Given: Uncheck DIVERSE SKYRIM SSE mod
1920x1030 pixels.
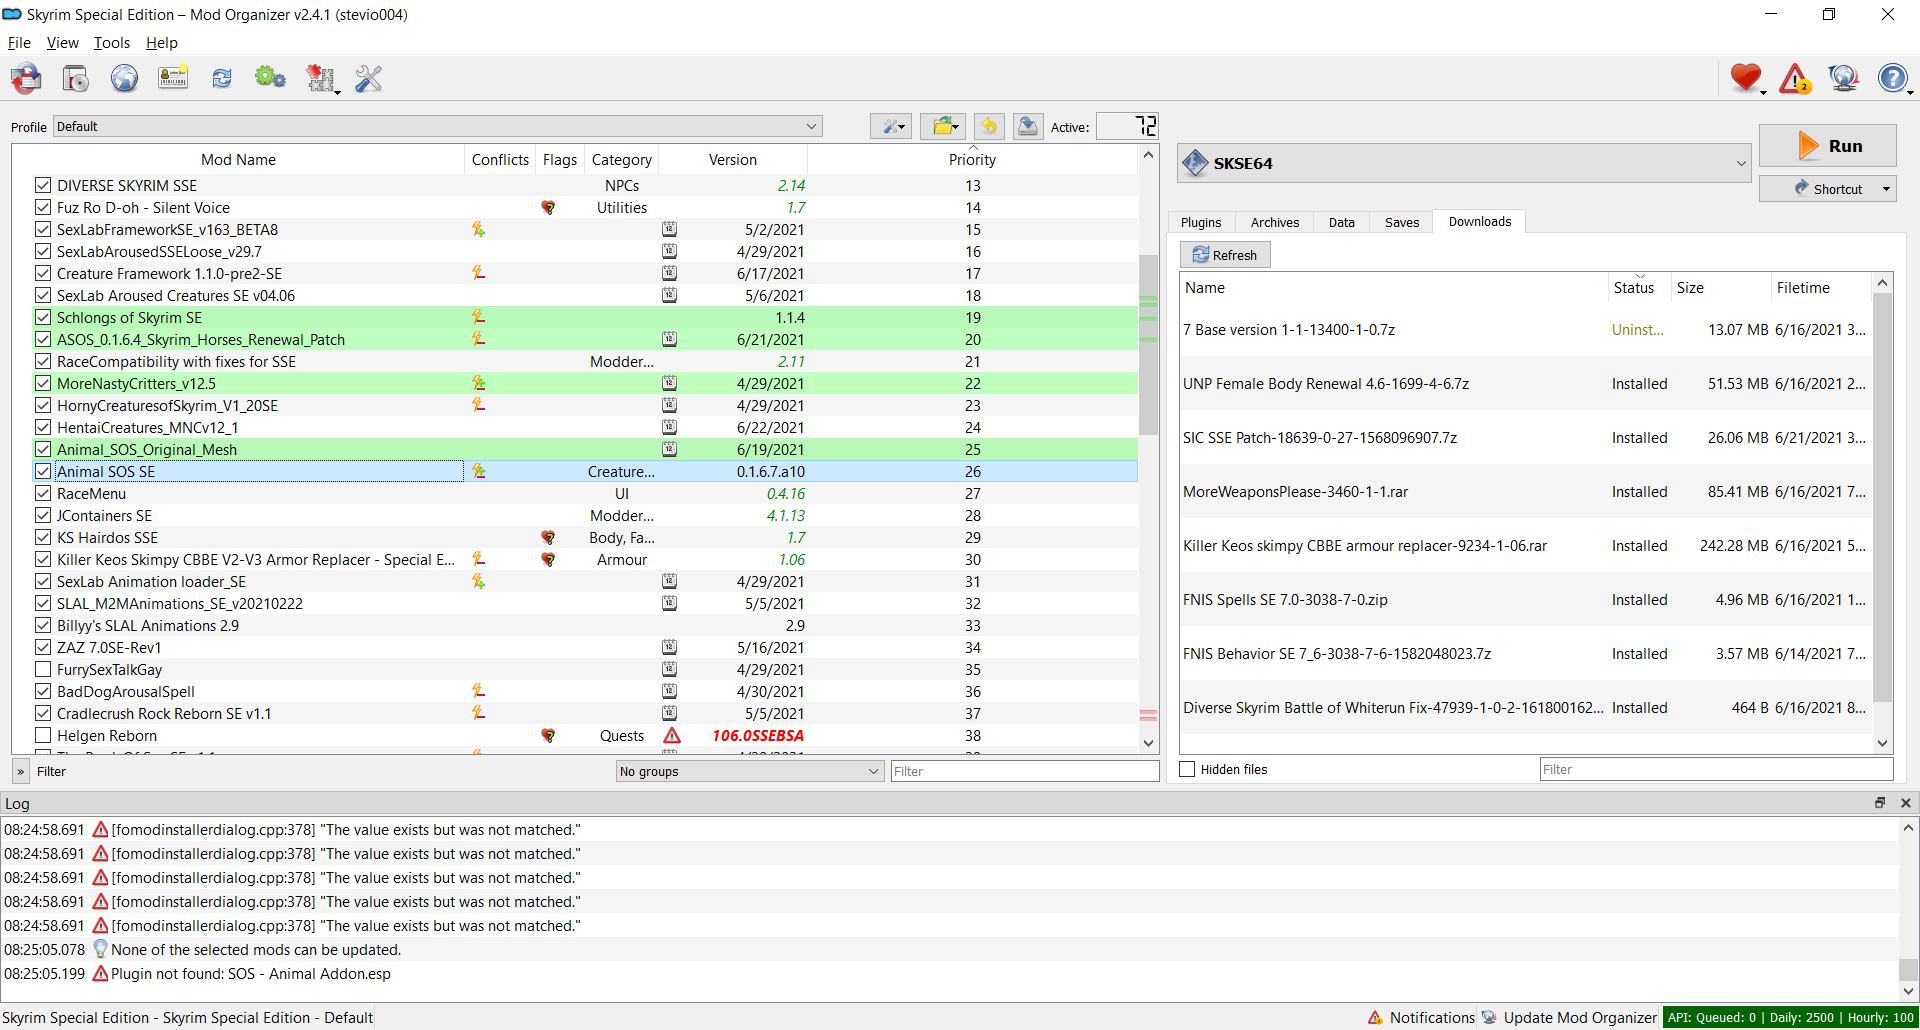Looking at the screenshot, I should coord(43,185).
